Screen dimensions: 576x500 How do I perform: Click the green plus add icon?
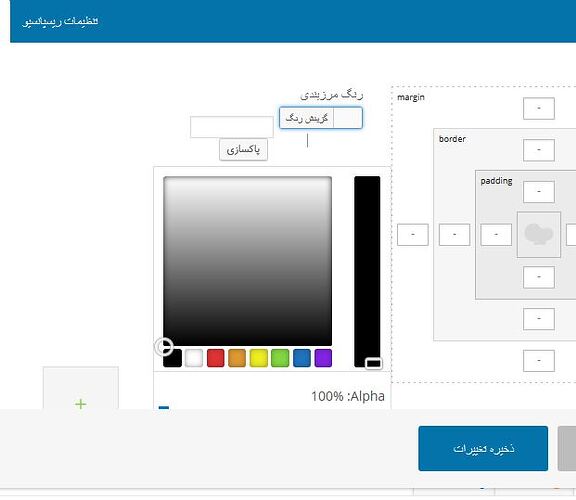pyautogui.click(x=80, y=404)
